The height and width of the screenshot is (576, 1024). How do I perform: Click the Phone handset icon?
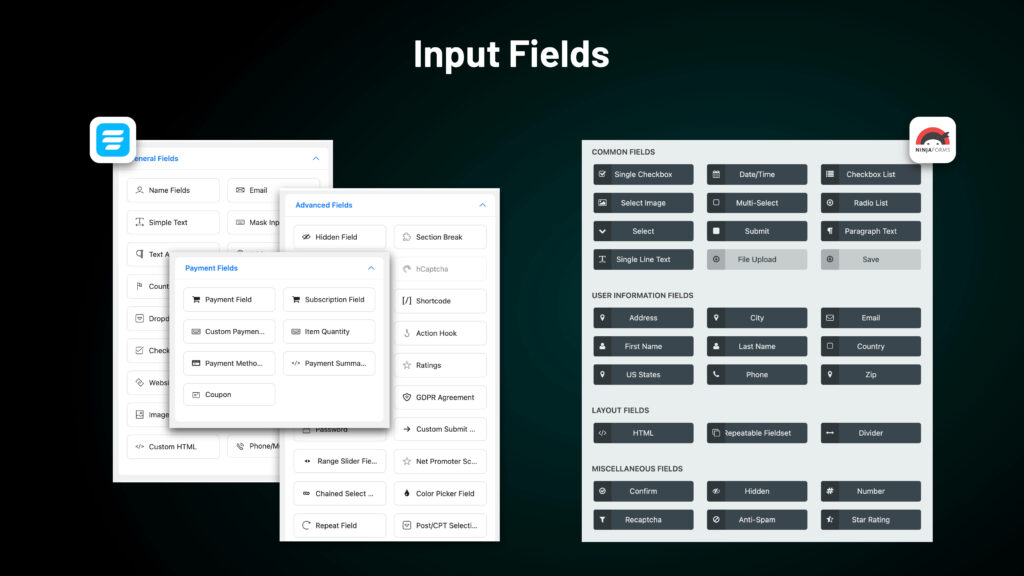pos(716,375)
